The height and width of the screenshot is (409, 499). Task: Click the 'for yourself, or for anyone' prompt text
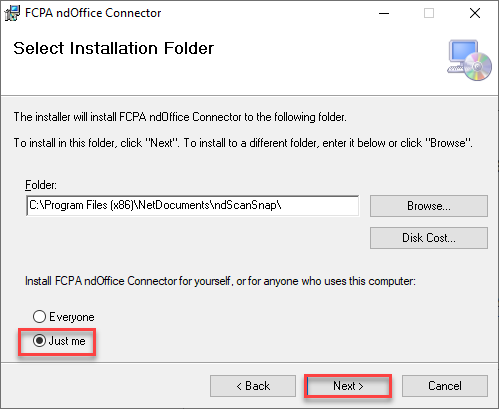click(x=220, y=281)
